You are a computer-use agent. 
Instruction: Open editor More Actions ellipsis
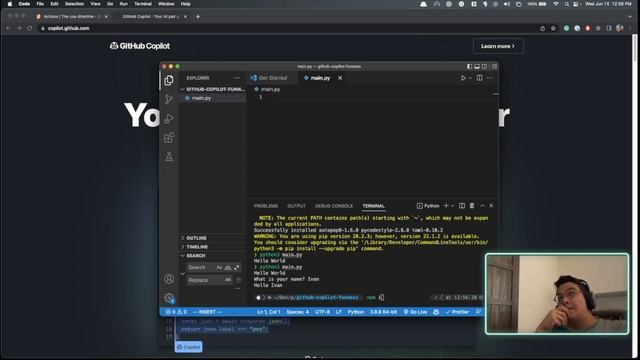coord(490,78)
